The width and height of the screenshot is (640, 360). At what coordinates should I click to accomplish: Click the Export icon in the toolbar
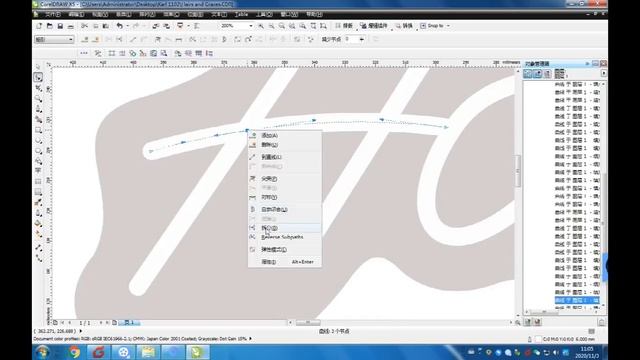[167, 26]
